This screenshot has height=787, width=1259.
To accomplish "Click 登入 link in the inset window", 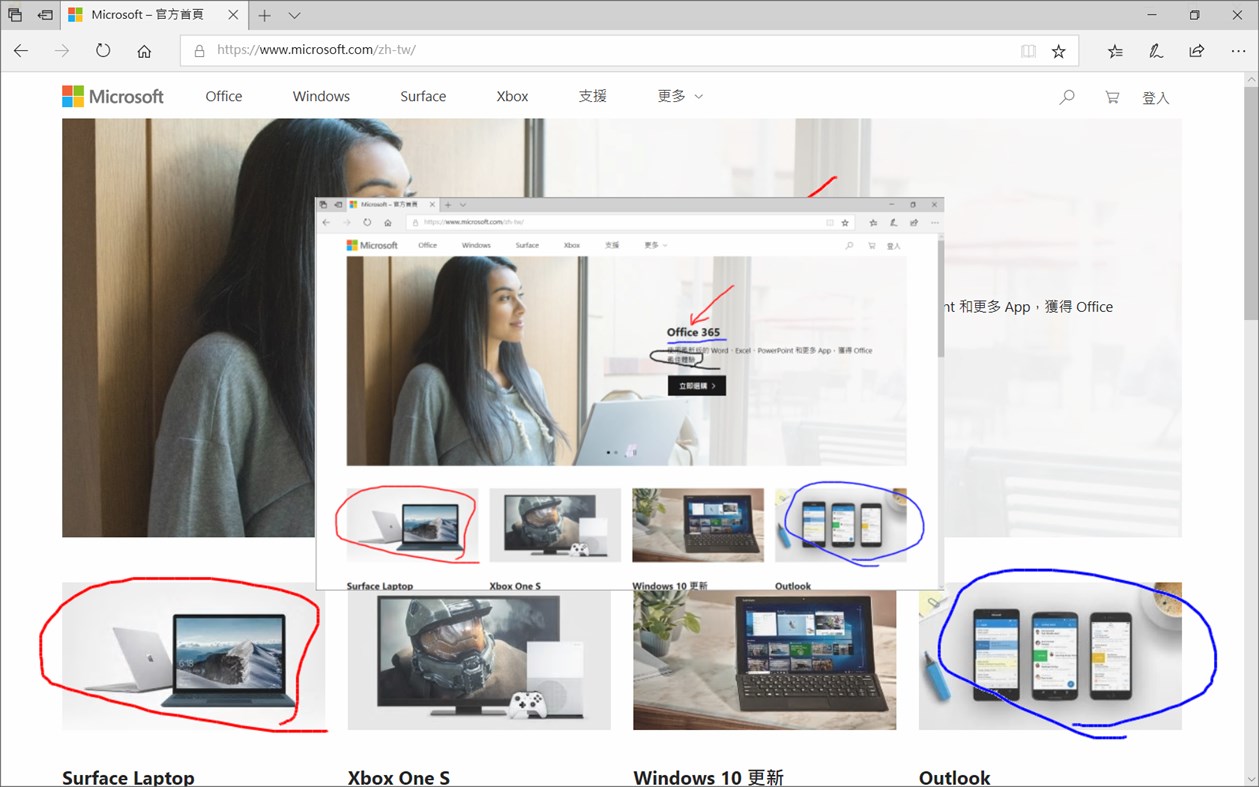I will [x=893, y=246].
